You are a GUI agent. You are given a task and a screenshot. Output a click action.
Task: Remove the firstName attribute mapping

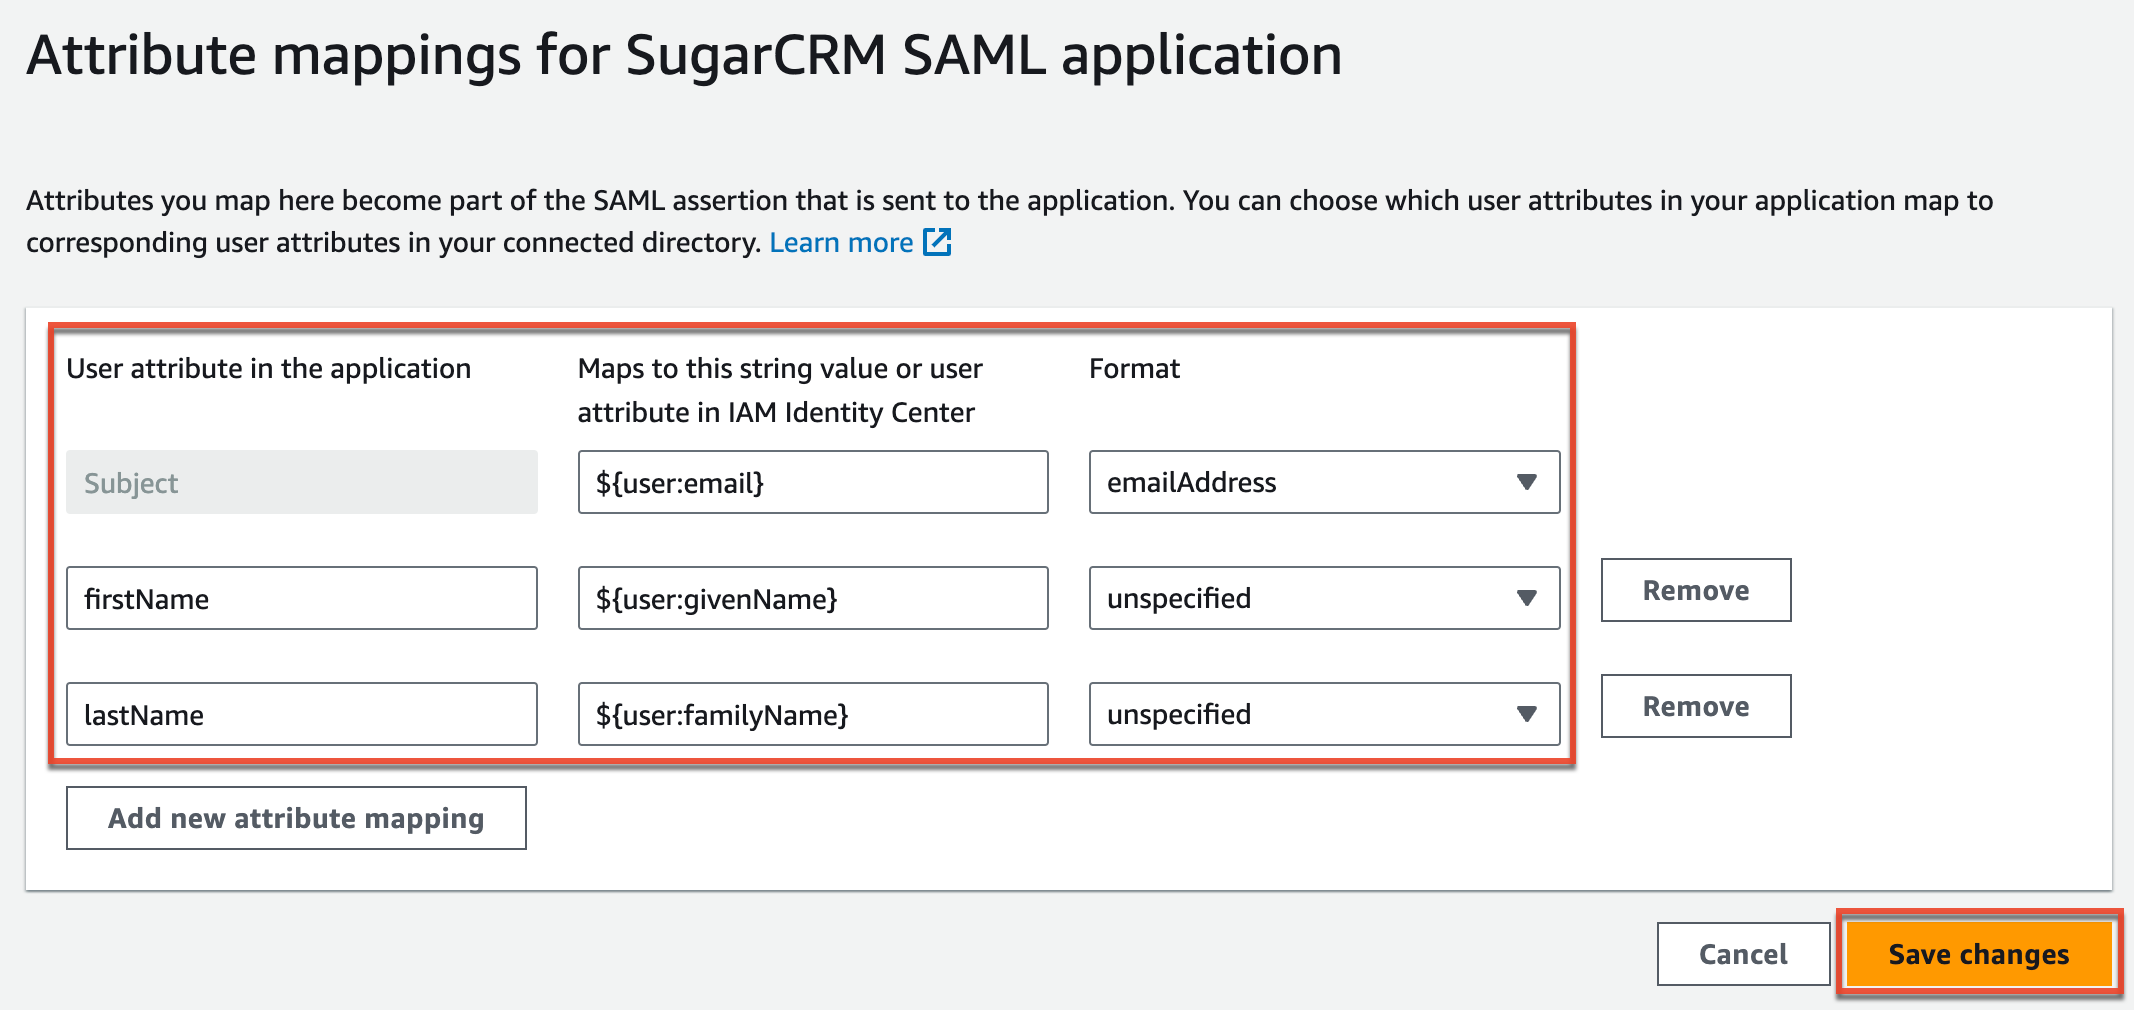click(1695, 590)
